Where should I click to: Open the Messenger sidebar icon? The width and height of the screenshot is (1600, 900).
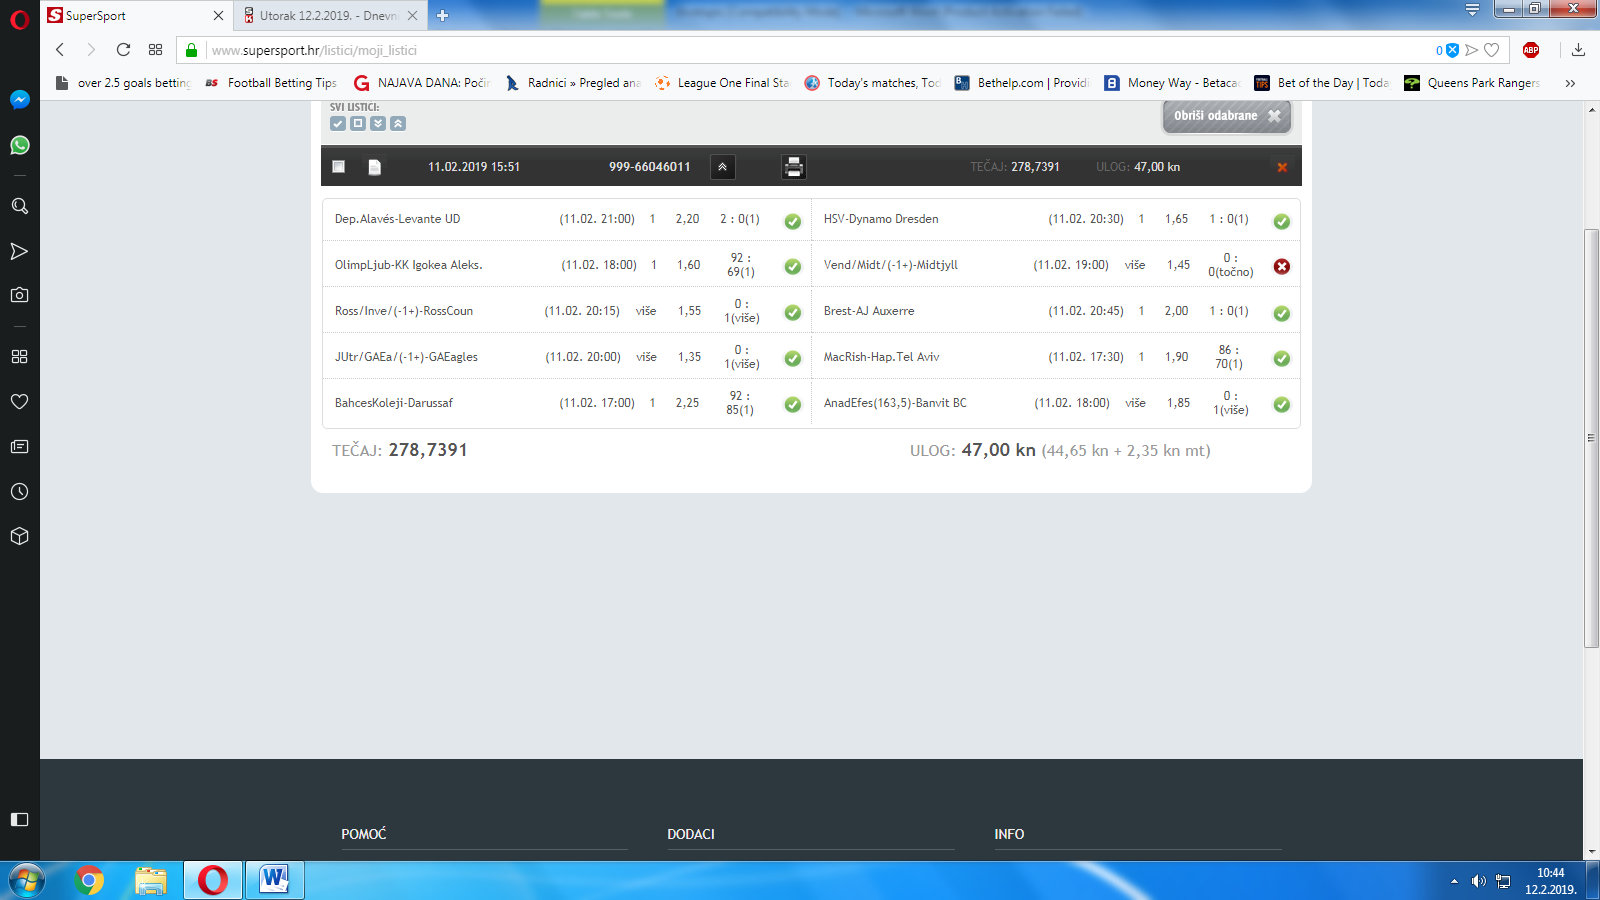click(19, 100)
